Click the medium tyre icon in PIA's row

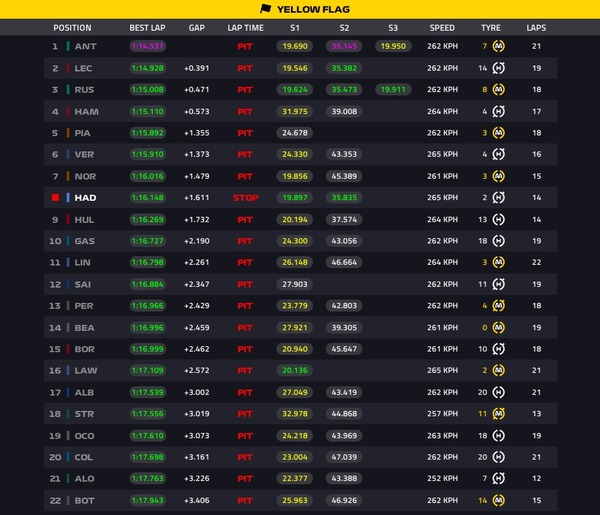pos(498,133)
